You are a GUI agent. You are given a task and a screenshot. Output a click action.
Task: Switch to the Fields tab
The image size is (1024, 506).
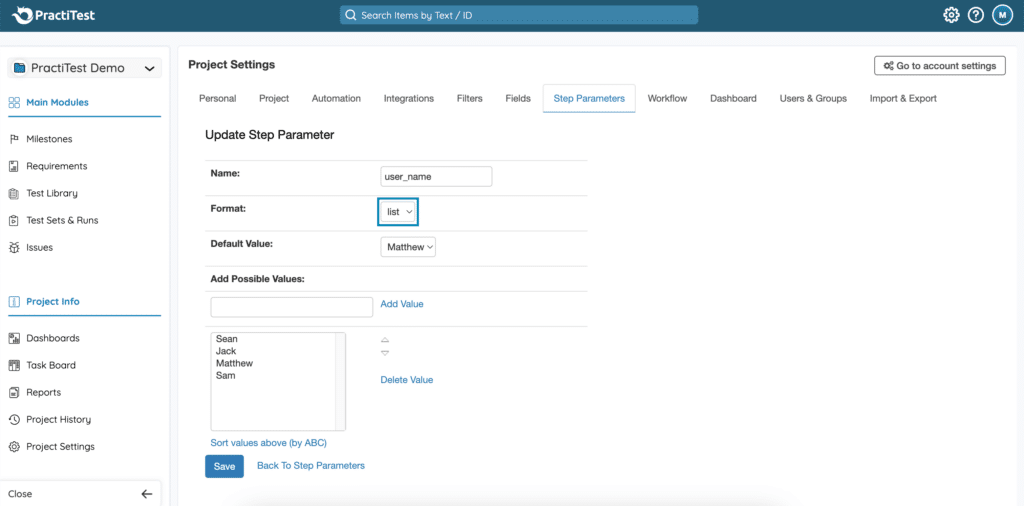pyautogui.click(x=518, y=98)
